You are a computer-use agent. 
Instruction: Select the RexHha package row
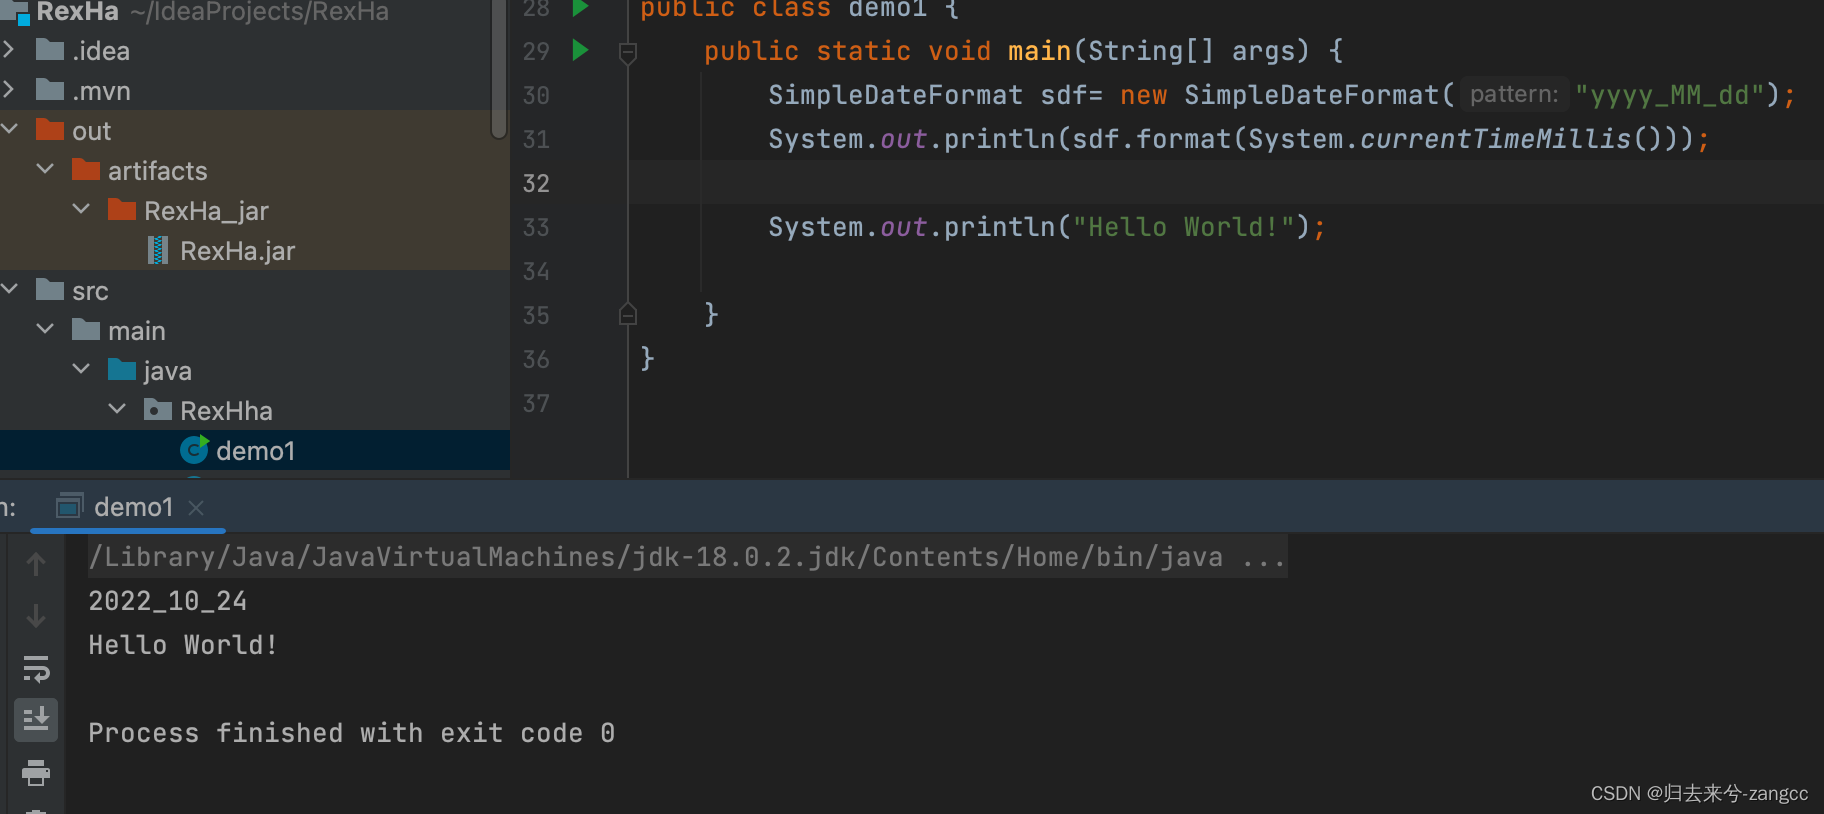pyautogui.click(x=255, y=410)
